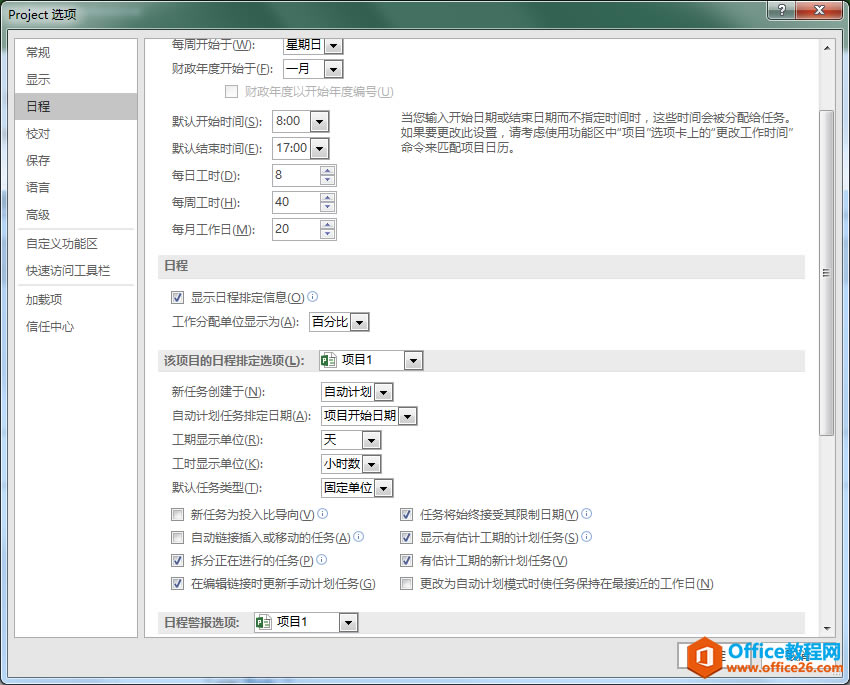
Task: Click the Help question mark on the title bar
Action: (780, 11)
